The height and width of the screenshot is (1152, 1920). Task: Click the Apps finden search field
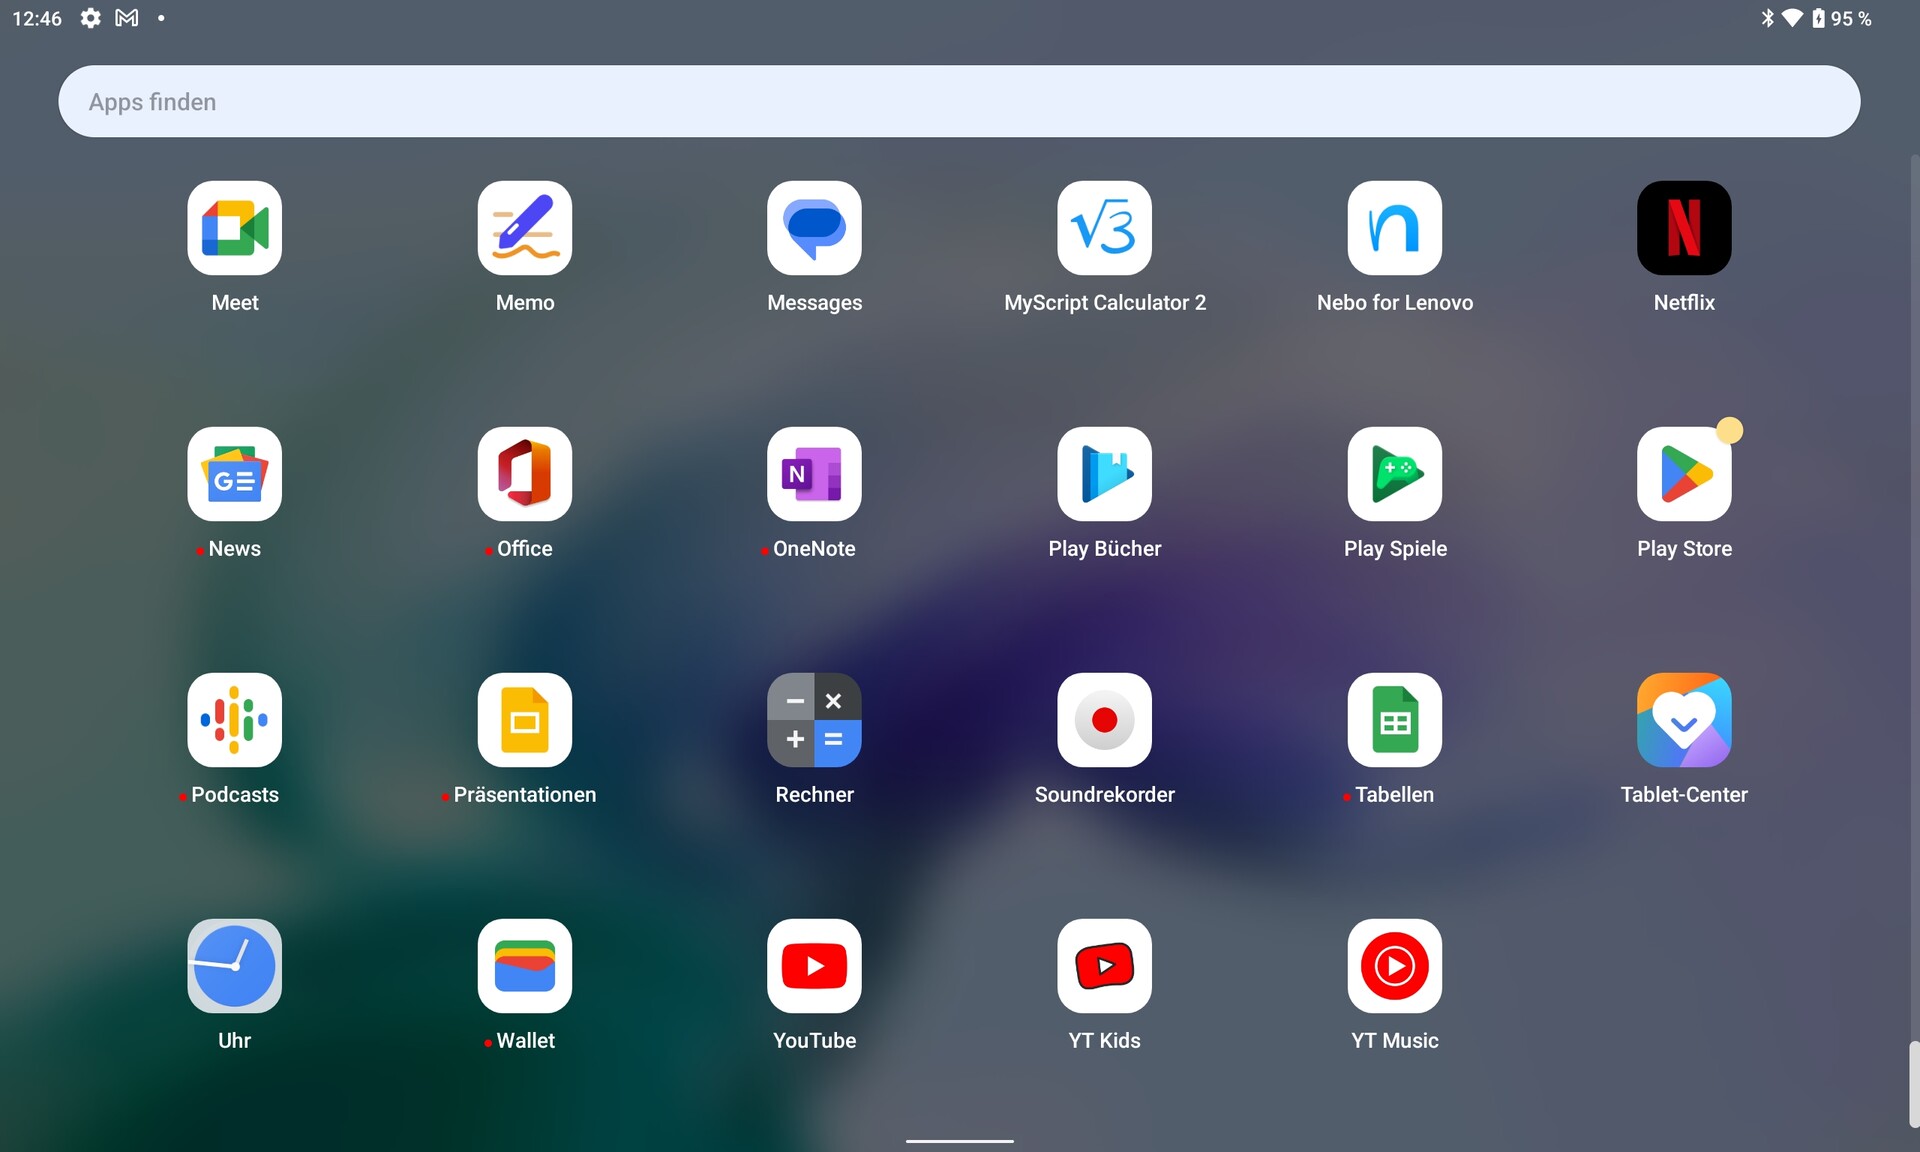[x=958, y=101]
